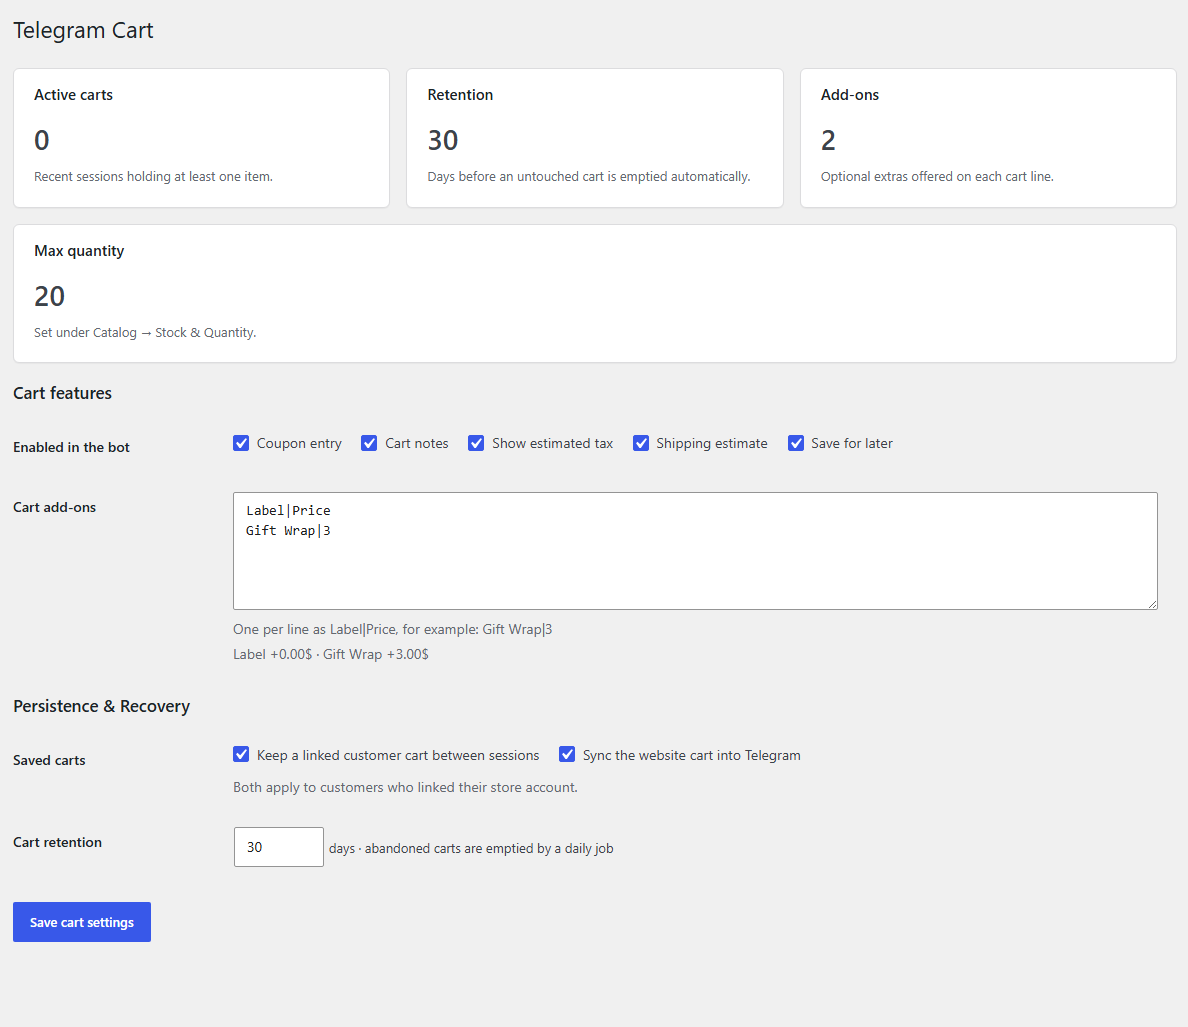Click the Cart retention days field
Screen dimensions: 1188x1027
click(279, 847)
